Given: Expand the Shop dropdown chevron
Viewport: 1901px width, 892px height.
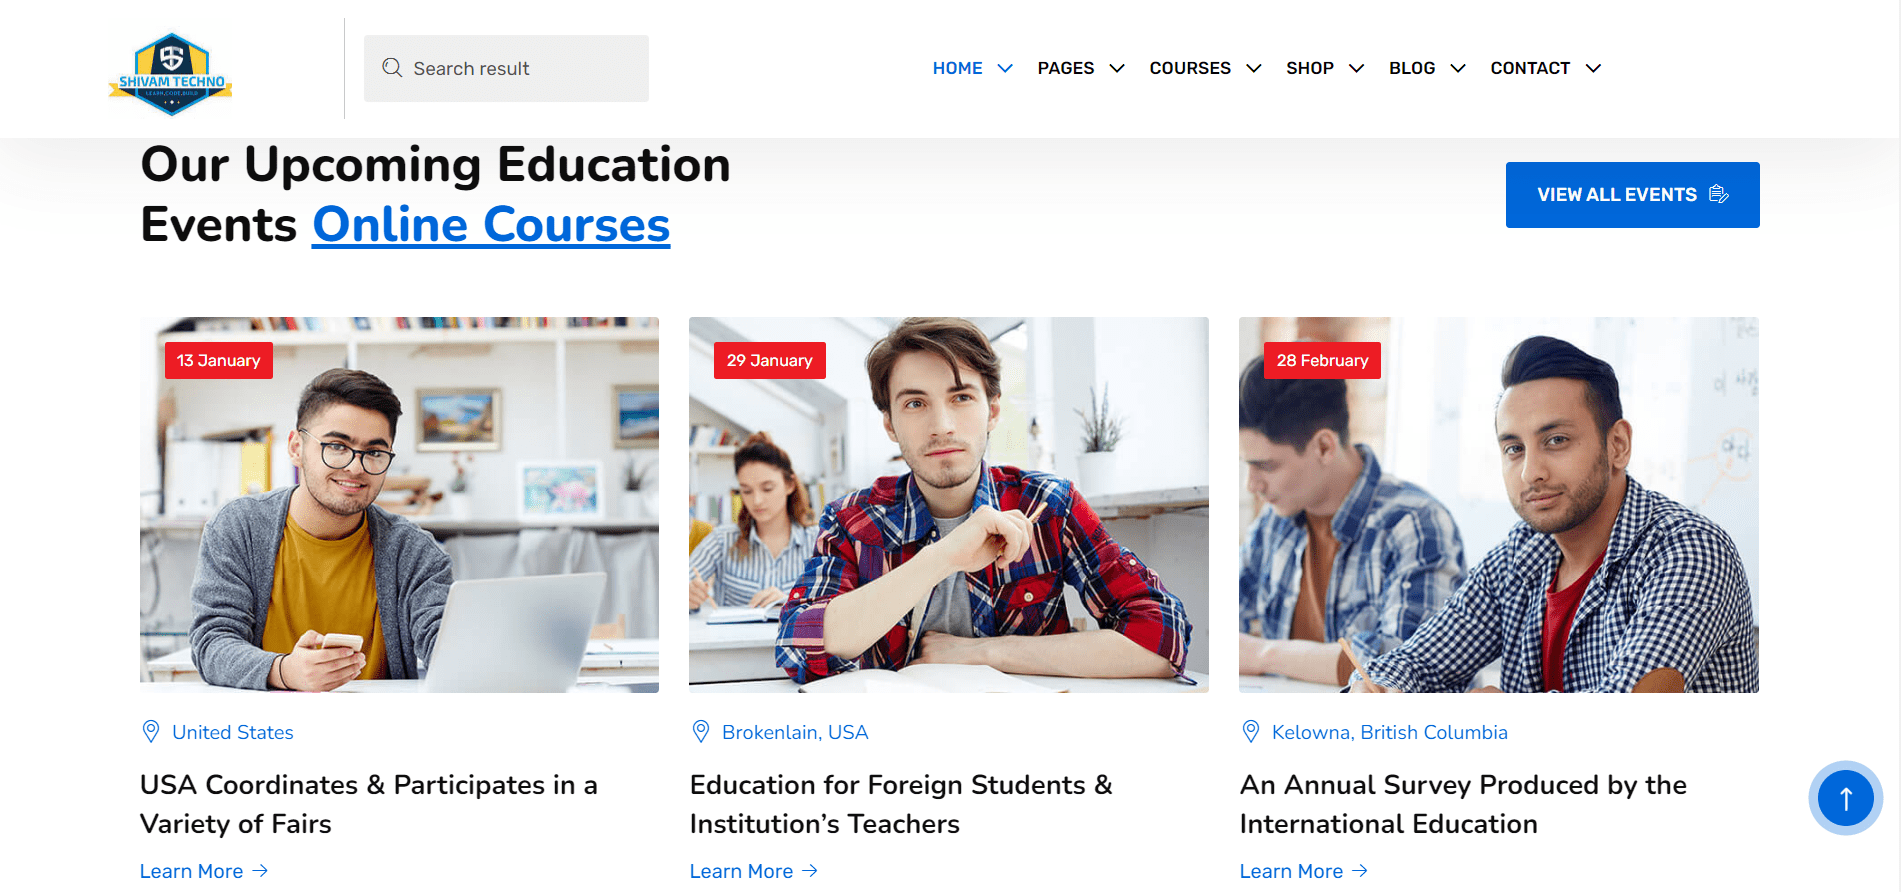Looking at the screenshot, I should point(1356,68).
